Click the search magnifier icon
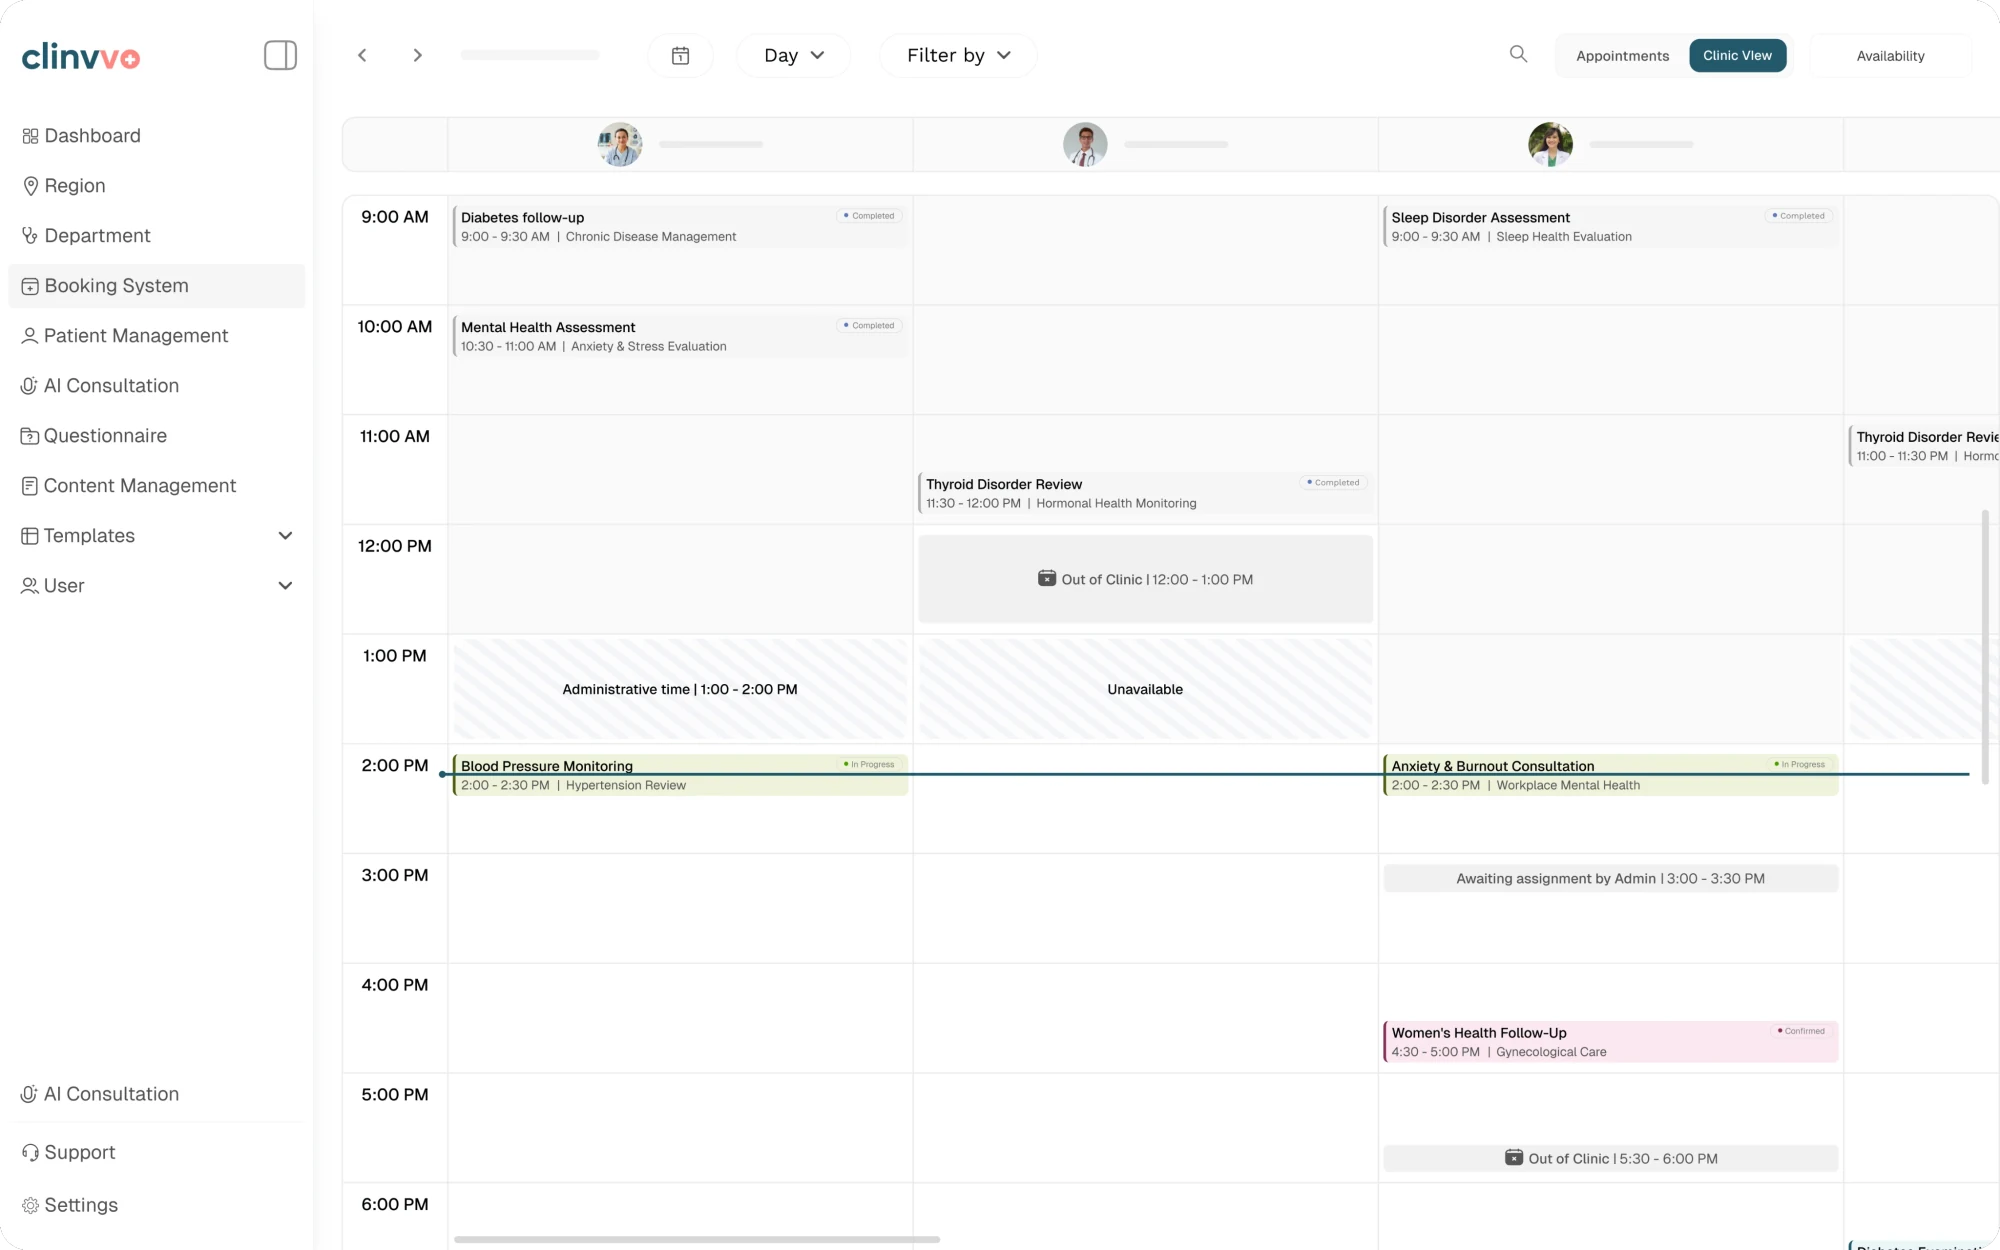This screenshot has width=2000, height=1250. [1518, 54]
